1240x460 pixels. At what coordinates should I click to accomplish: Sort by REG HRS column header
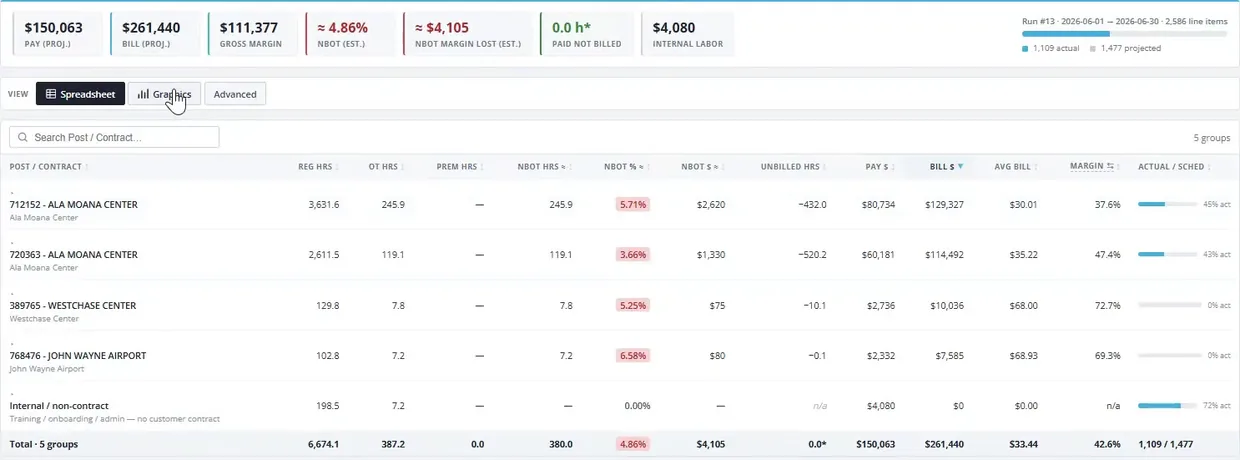319,167
